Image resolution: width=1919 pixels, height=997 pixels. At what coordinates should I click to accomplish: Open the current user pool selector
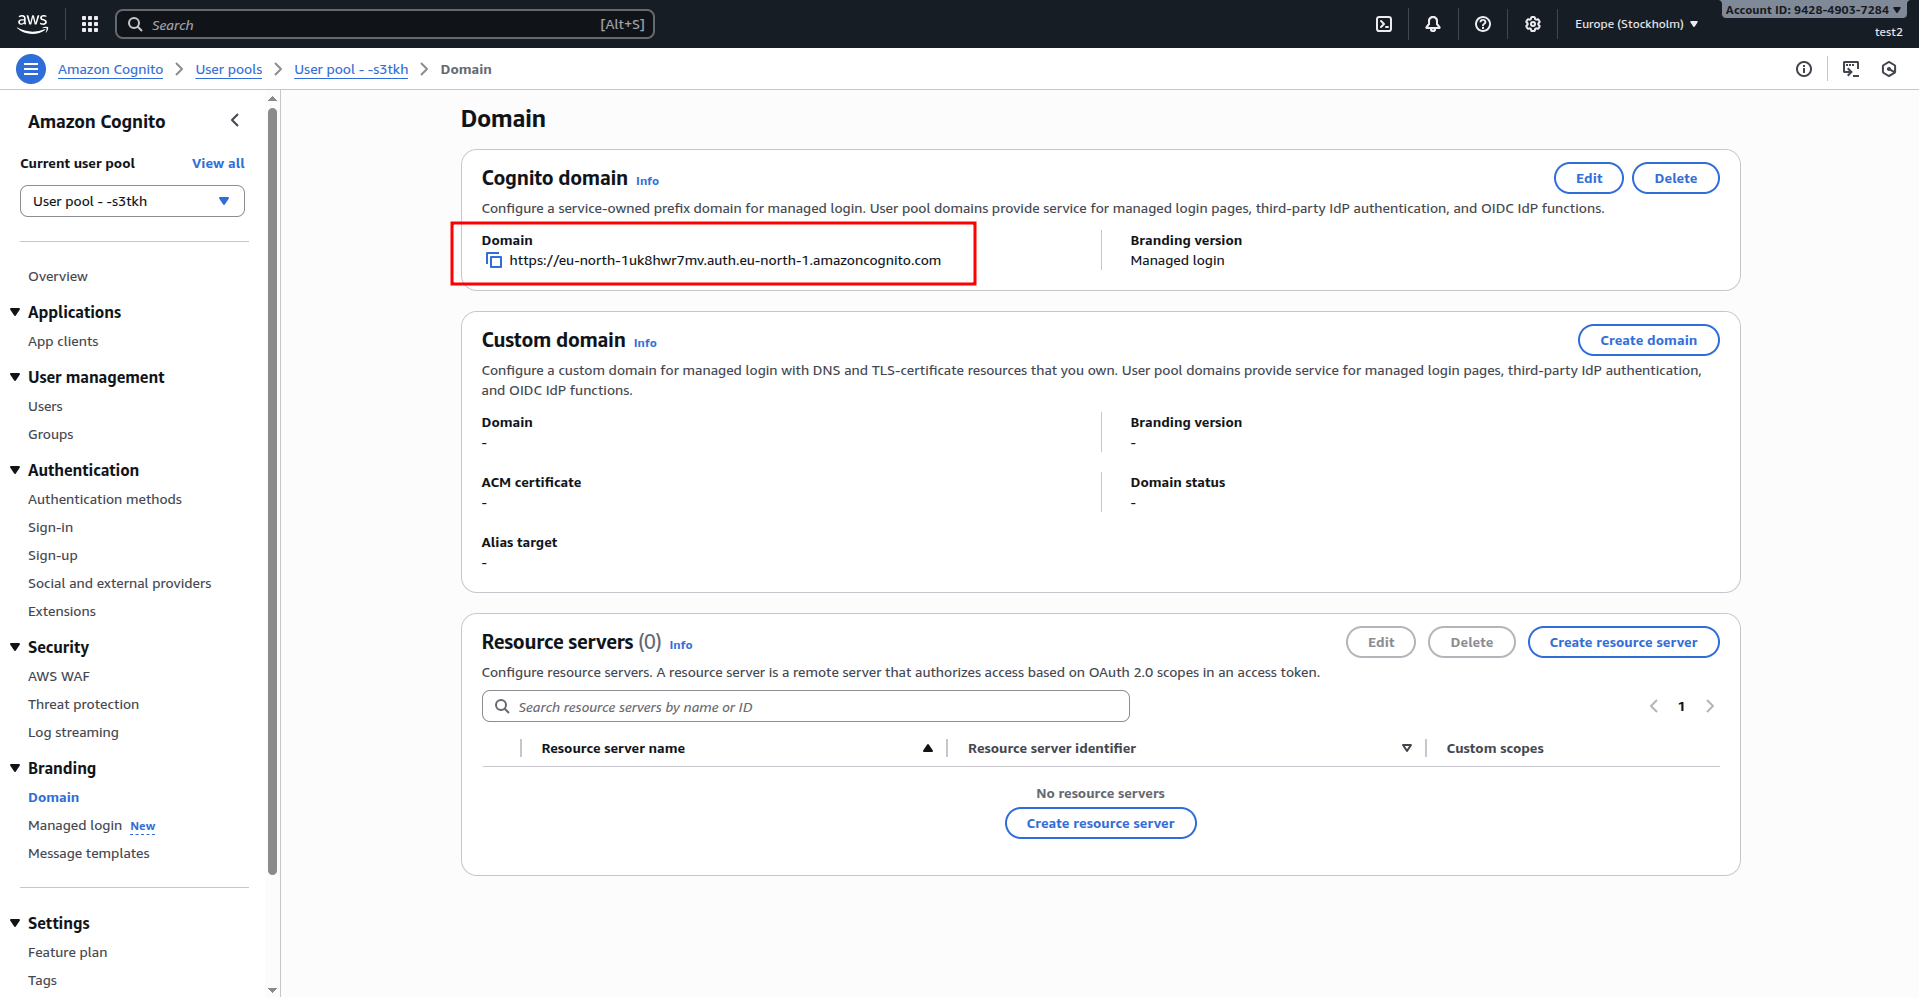(132, 201)
